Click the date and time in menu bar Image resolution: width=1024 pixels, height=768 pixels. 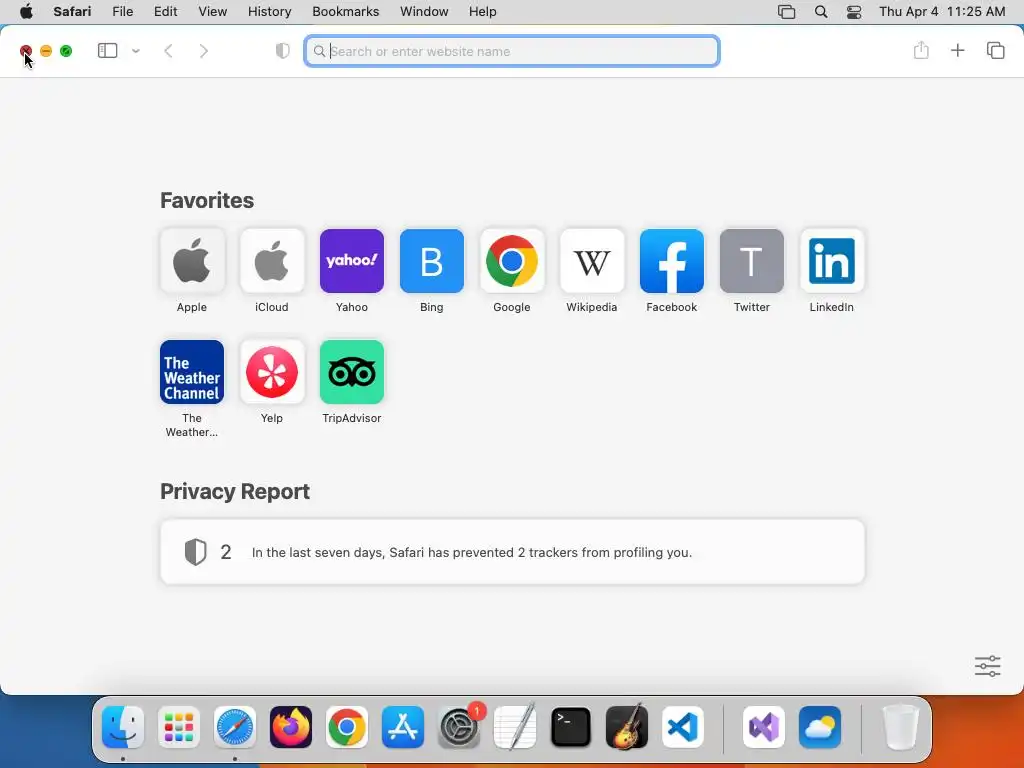click(942, 12)
